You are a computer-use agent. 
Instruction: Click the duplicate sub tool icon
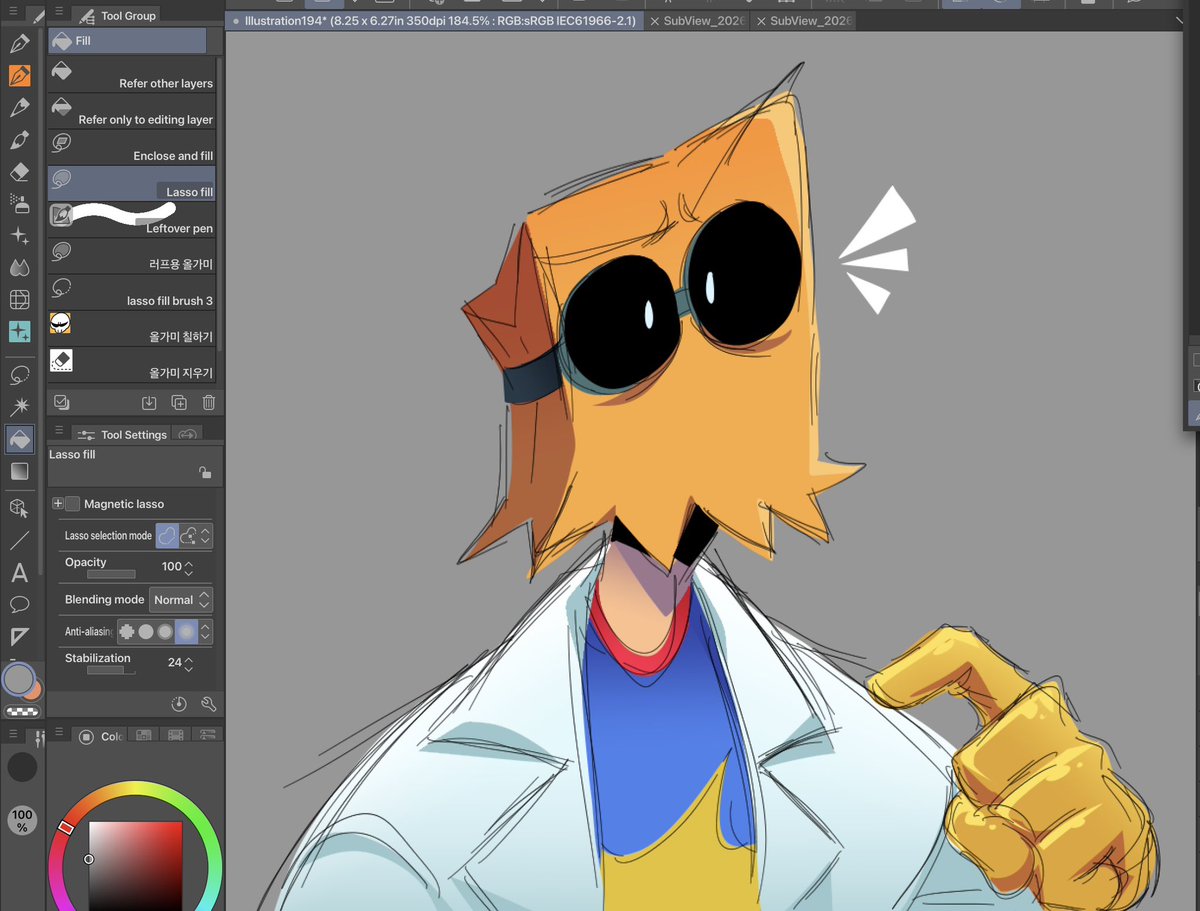[179, 403]
